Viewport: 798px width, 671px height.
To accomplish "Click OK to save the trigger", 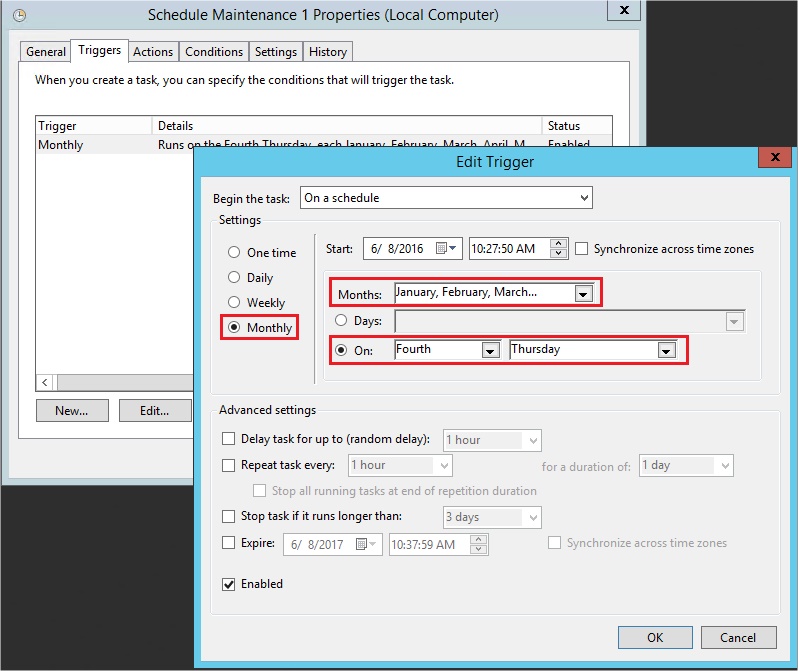I will tap(655, 637).
